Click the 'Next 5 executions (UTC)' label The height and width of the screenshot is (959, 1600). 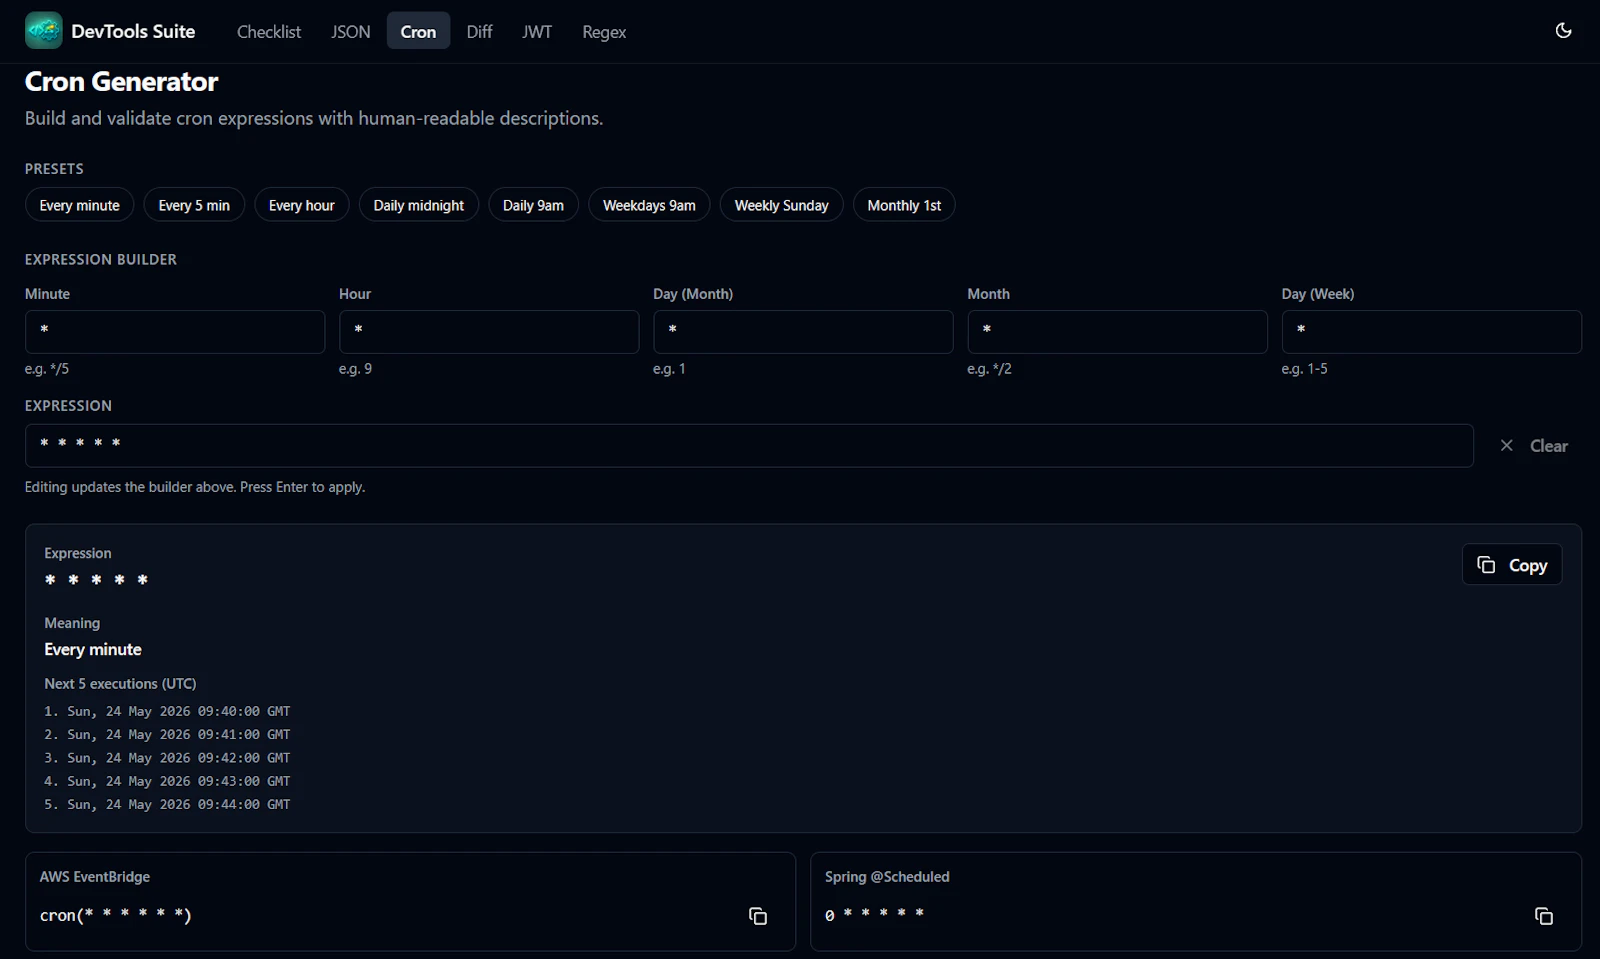pyautogui.click(x=120, y=684)
